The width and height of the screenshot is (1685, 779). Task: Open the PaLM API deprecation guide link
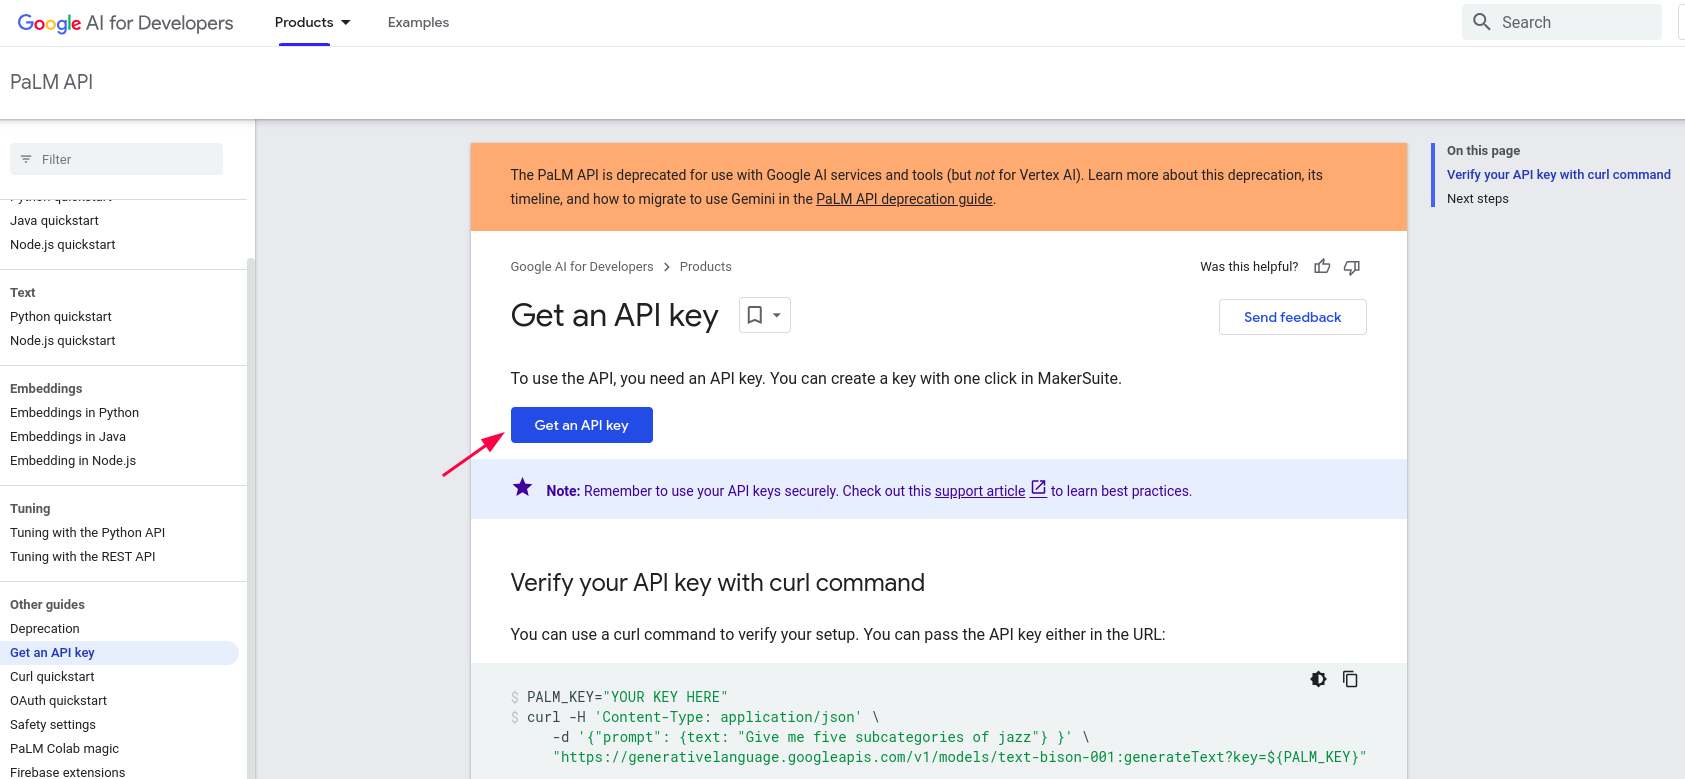tap(904, 199)
